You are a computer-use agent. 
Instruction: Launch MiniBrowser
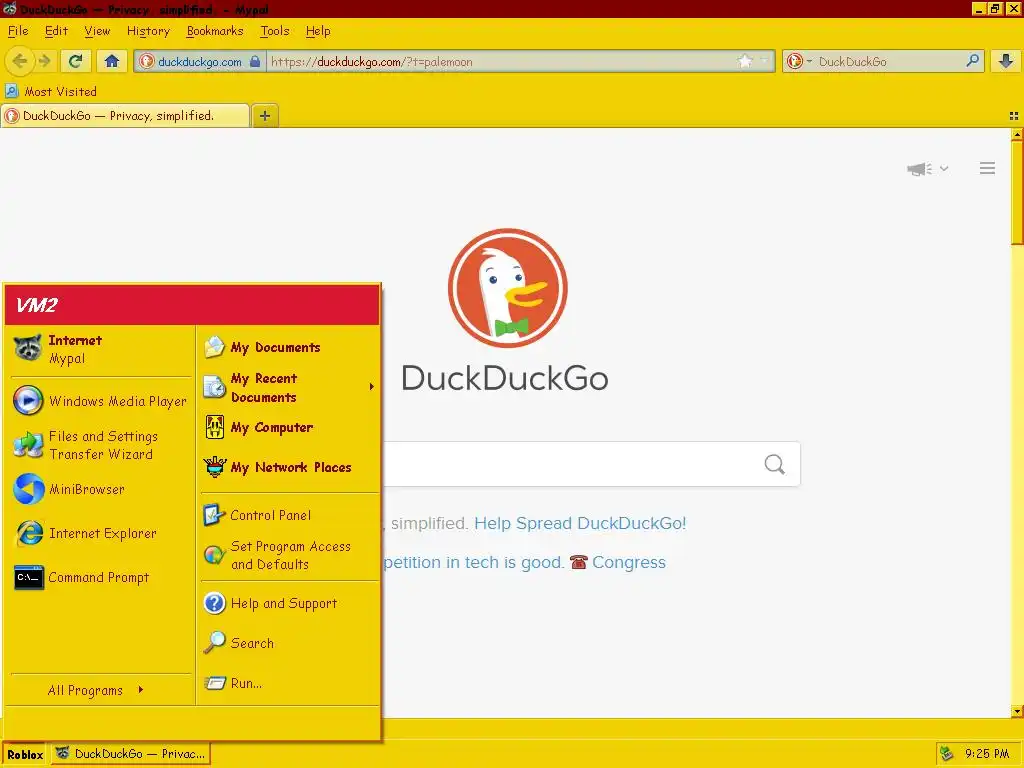(x=100, y=489)
